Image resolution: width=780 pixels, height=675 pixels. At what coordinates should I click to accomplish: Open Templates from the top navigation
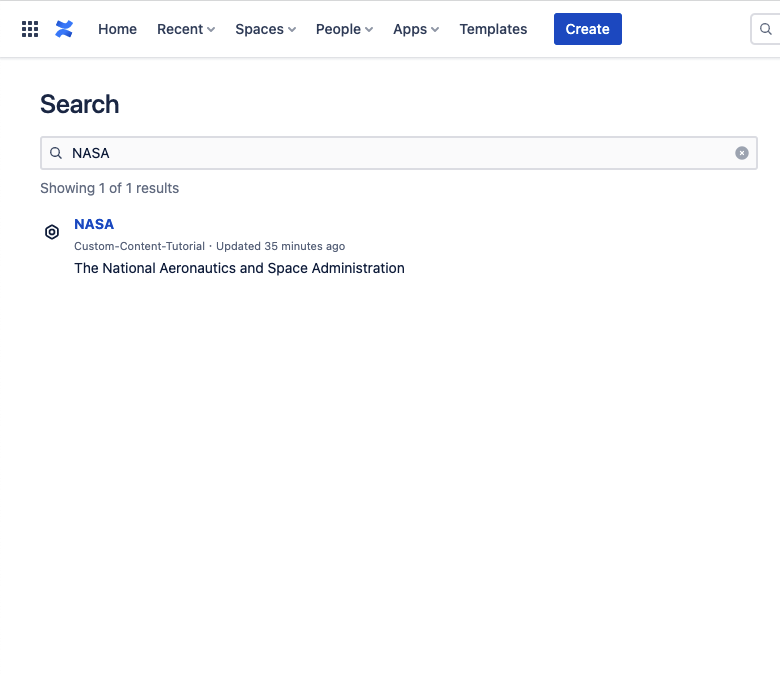[493, 29]
